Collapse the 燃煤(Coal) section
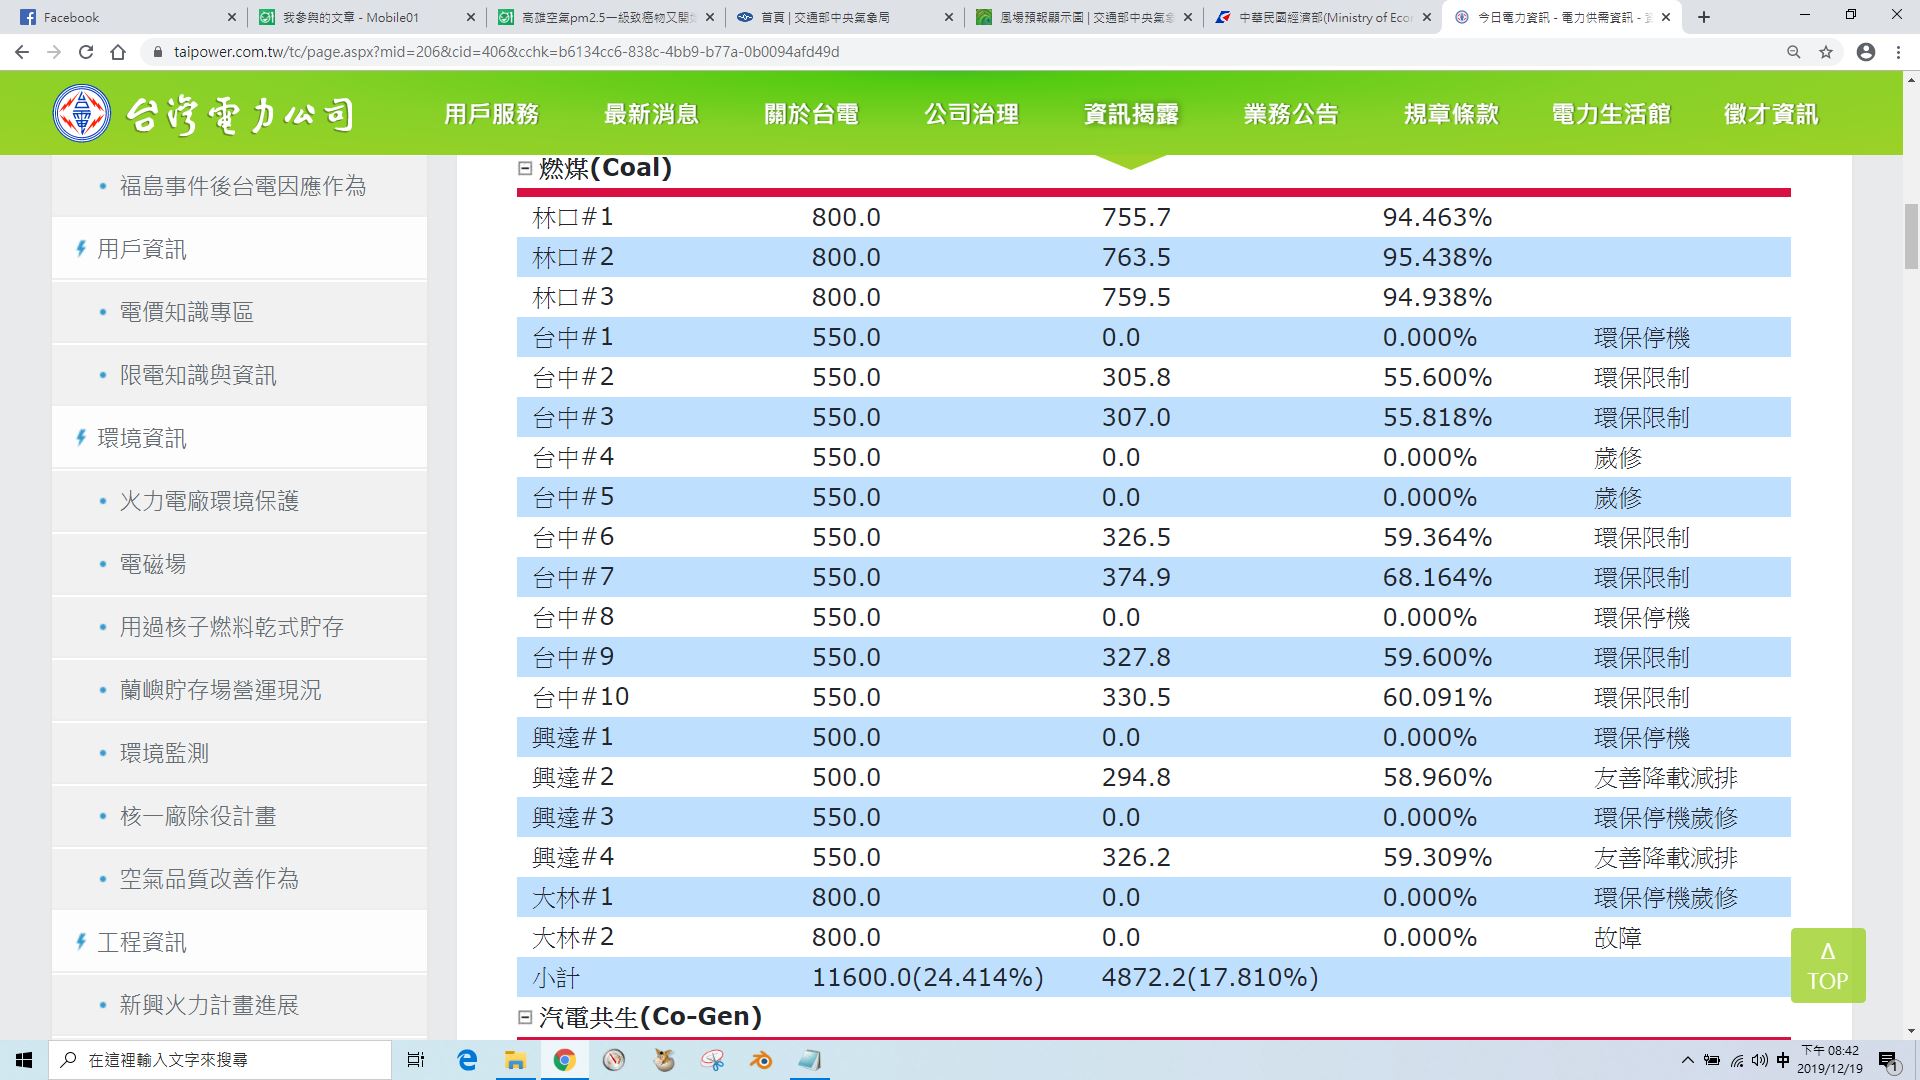The image size is (1920, 1080). click(x=525, y=168)
